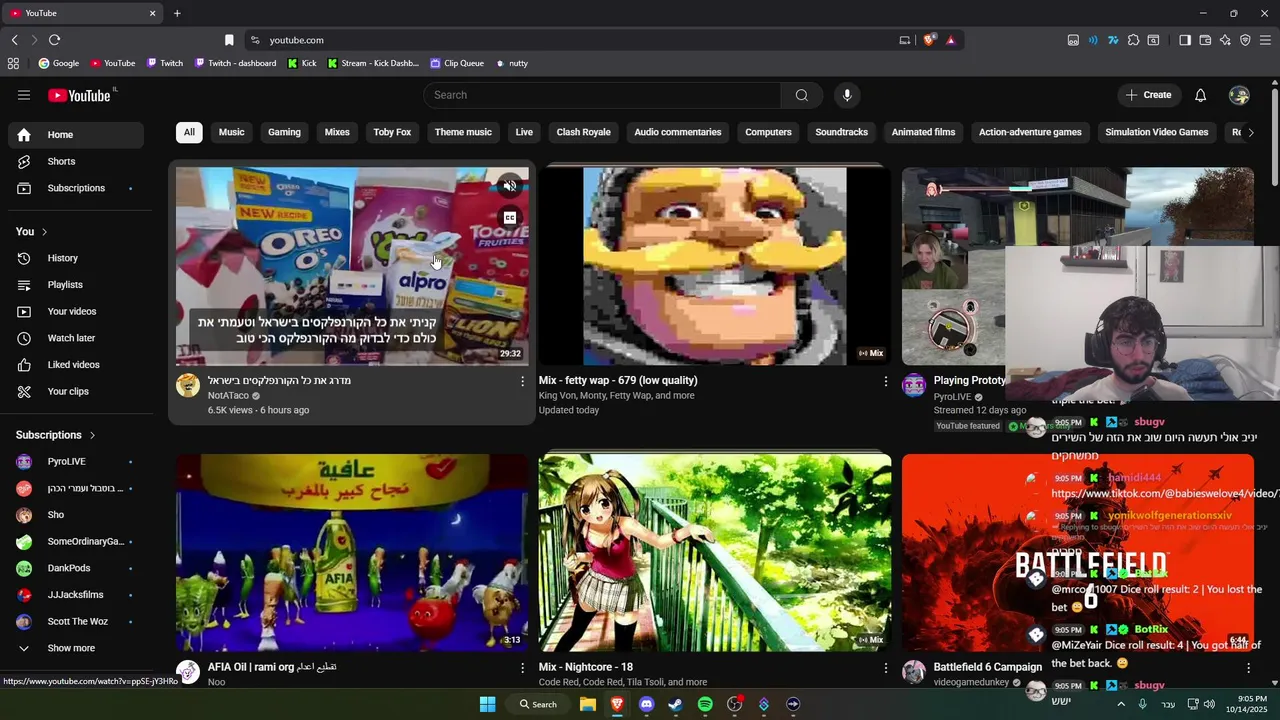Viewport: 1280px width, 720px height.
Task: Expand Show more subscriptions
Action: pos(76,648)
